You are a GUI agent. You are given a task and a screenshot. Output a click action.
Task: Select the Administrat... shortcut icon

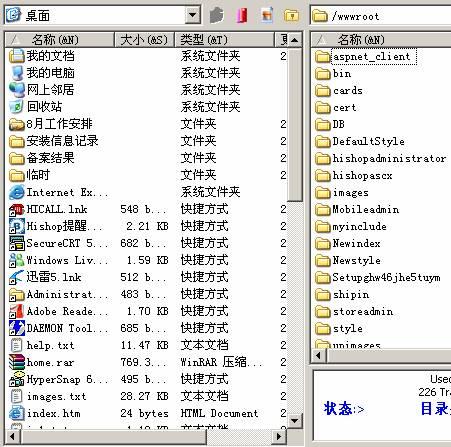16,294
